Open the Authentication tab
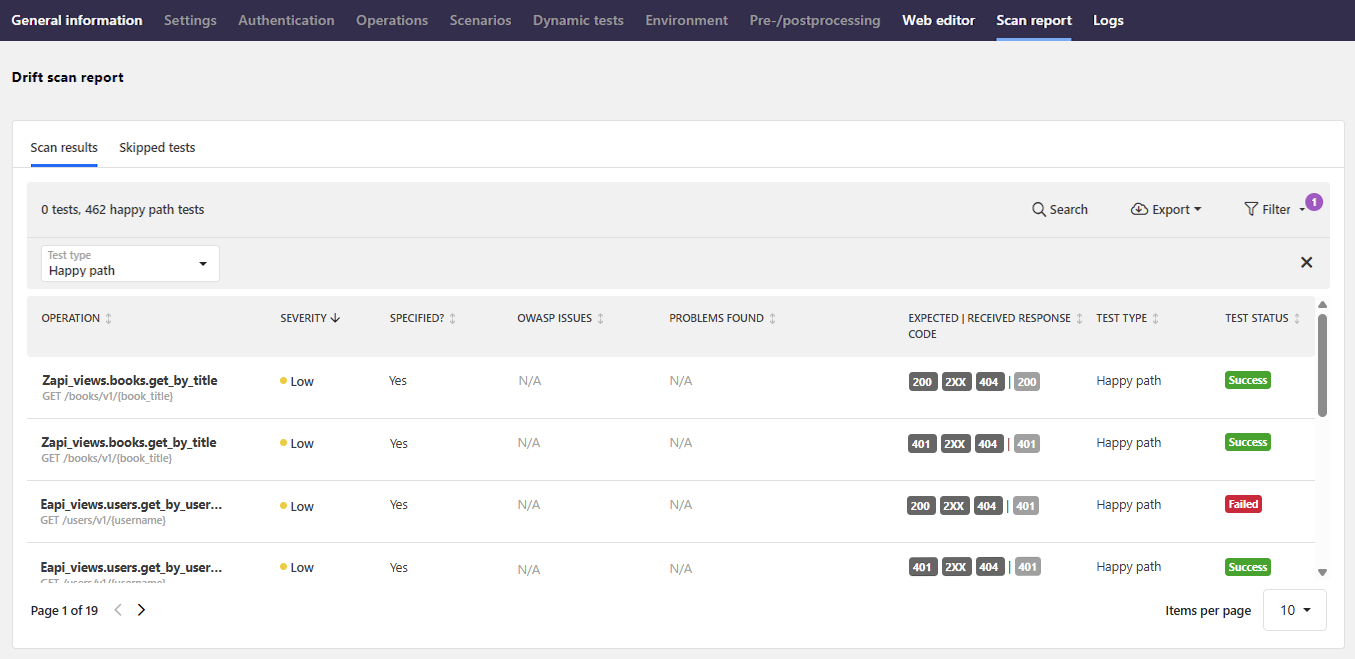Viewport: 1355px width, 659px height. (286, 20)
